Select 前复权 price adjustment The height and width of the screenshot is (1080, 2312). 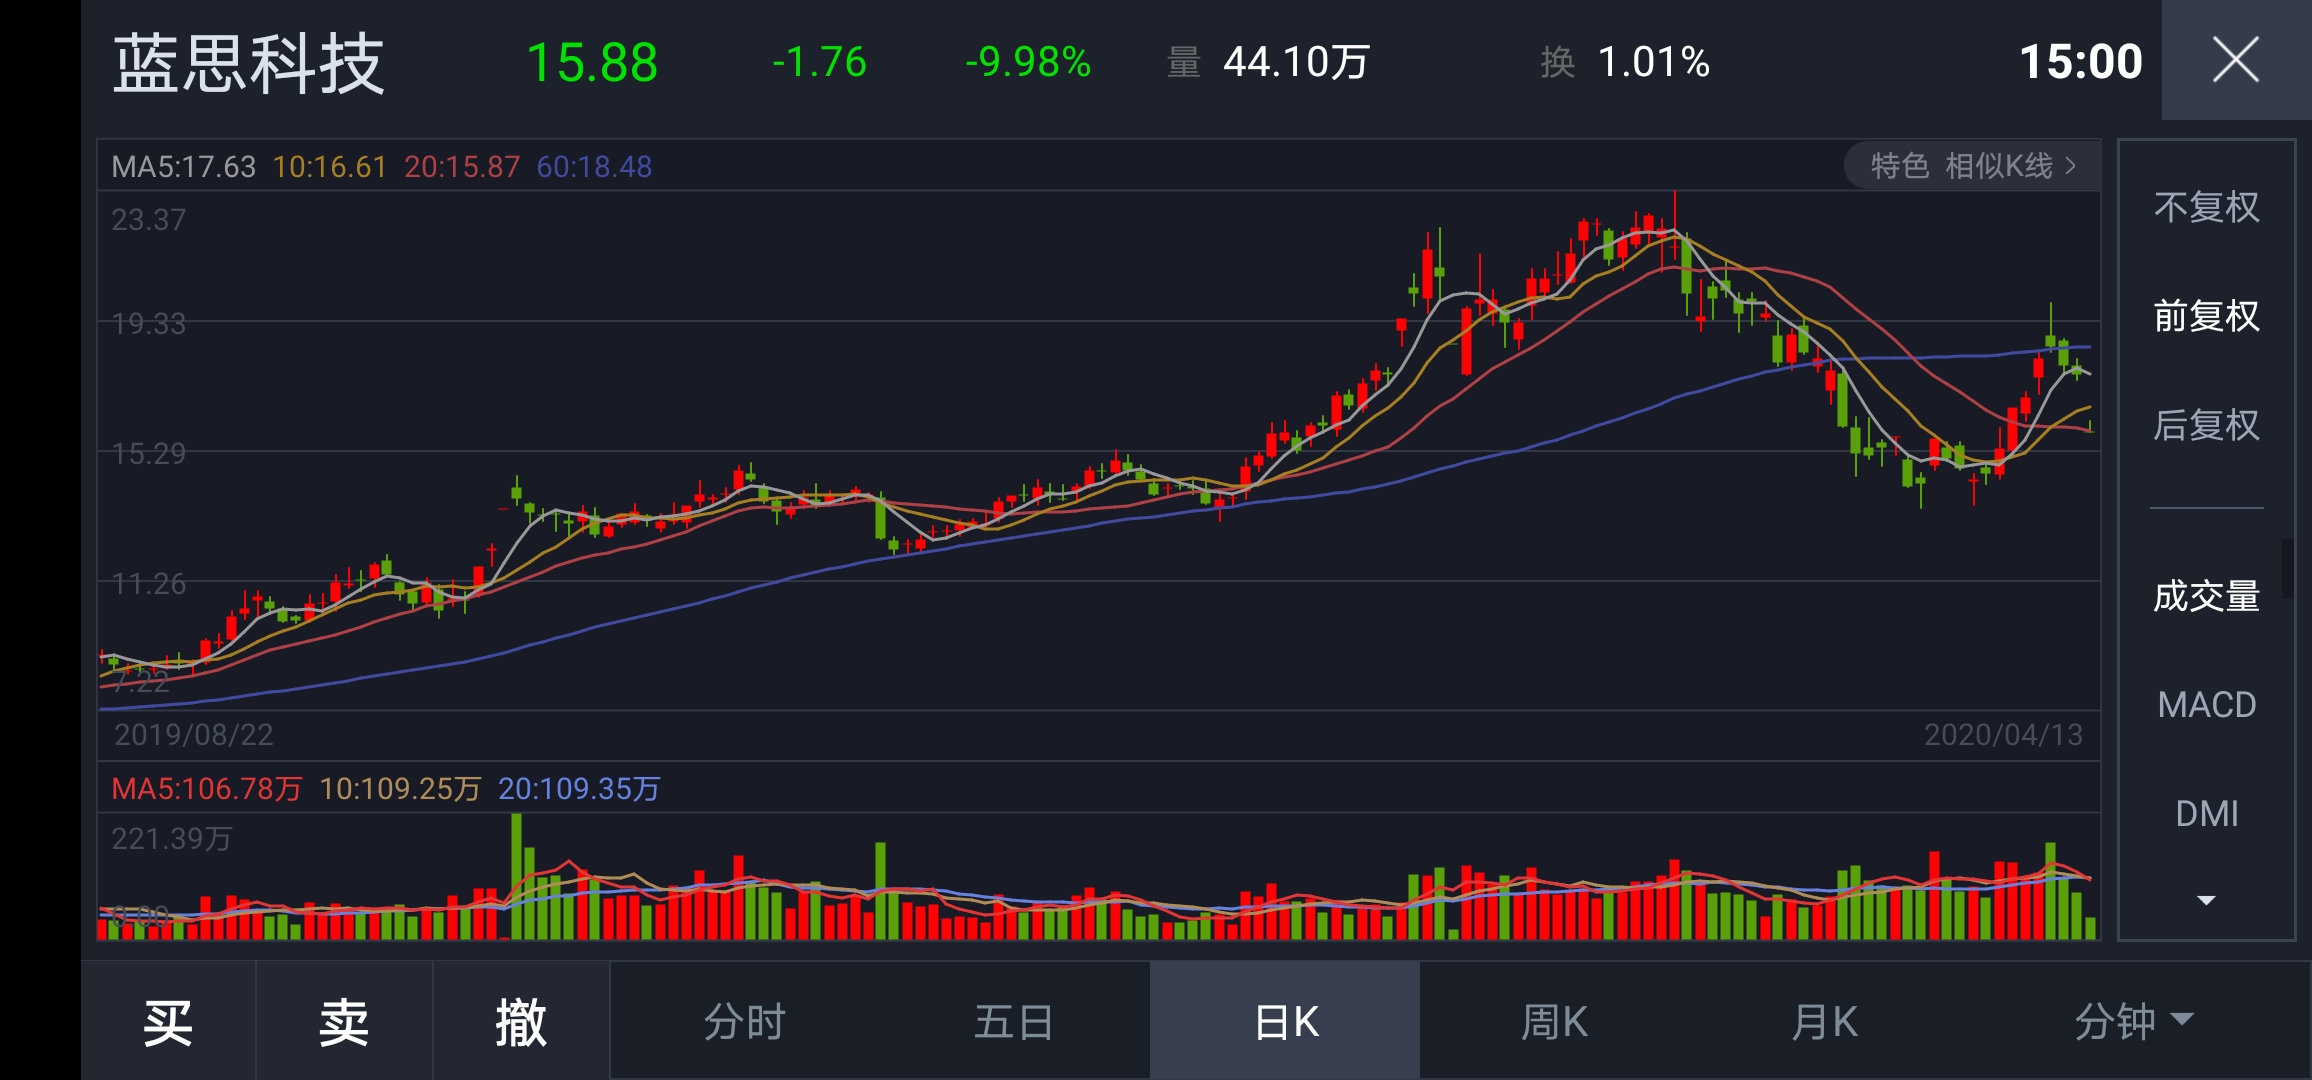click(2206, 317)
